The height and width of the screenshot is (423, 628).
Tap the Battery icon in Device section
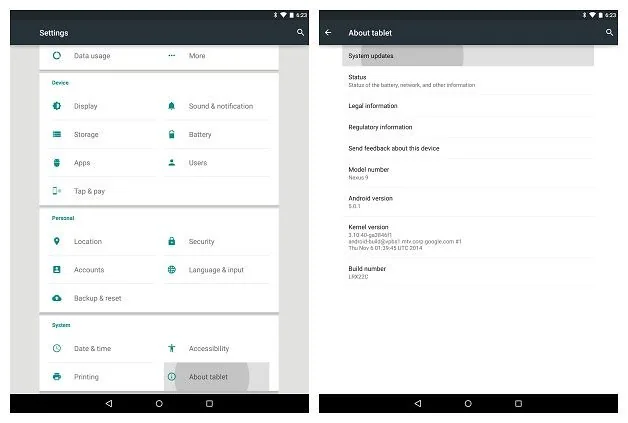pos(171,134)
